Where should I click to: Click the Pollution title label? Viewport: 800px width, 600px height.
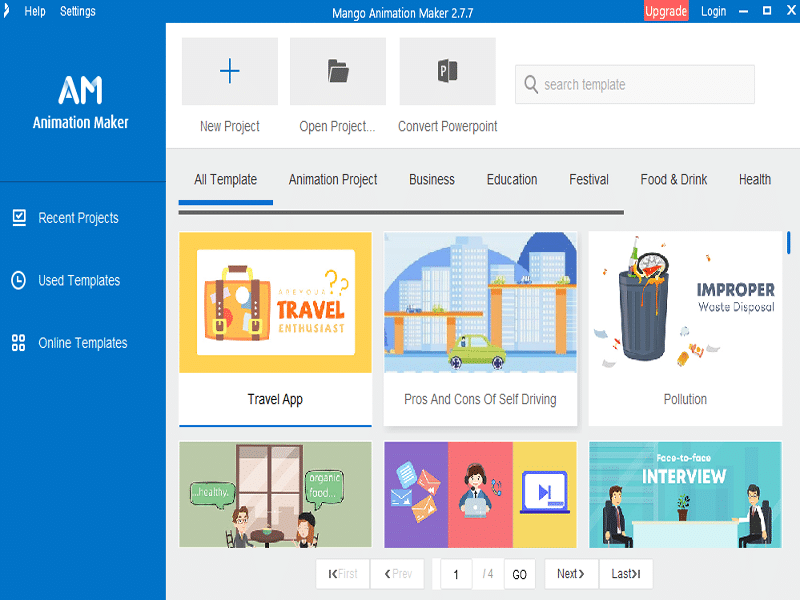pos(685,399)
